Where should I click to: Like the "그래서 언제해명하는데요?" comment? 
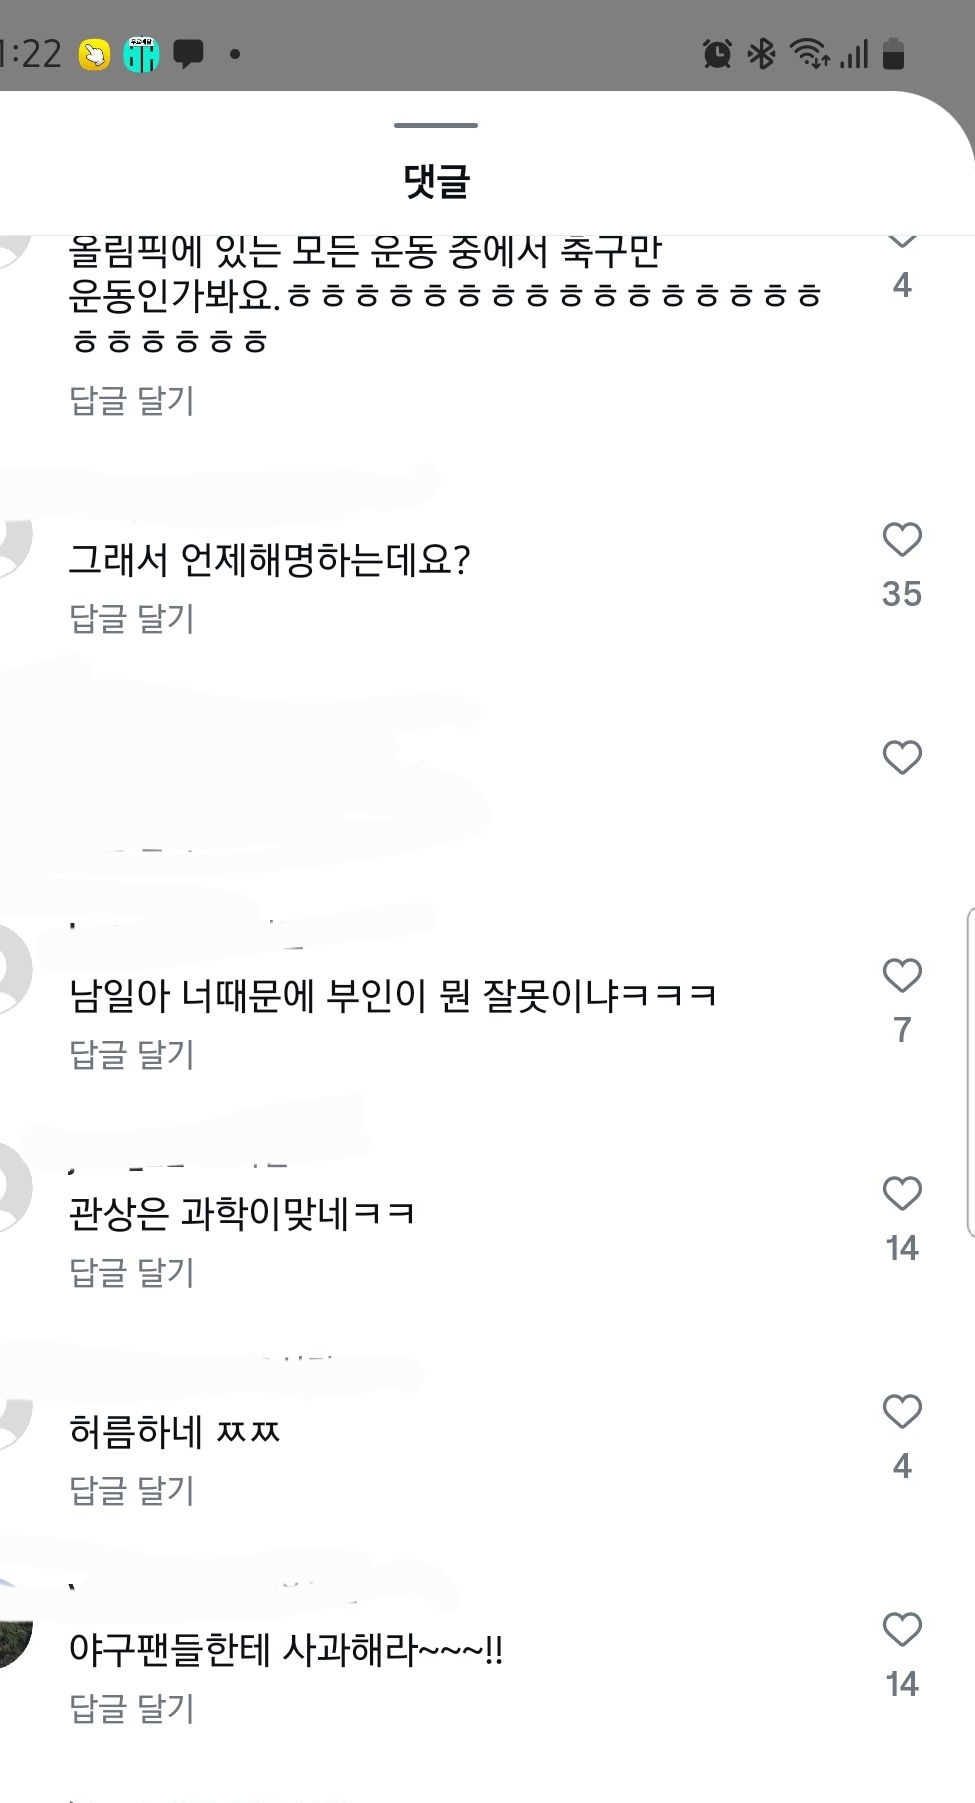903,542
